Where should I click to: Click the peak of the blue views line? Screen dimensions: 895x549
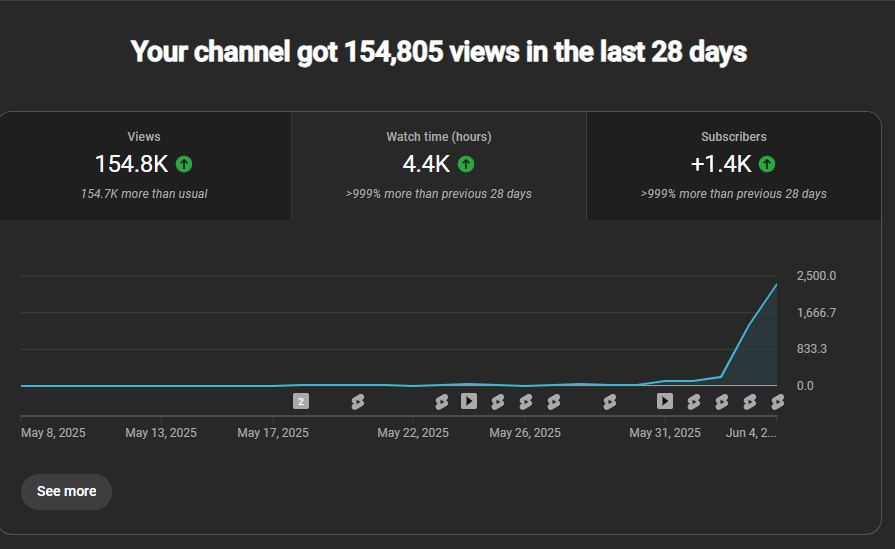(776, 284)
